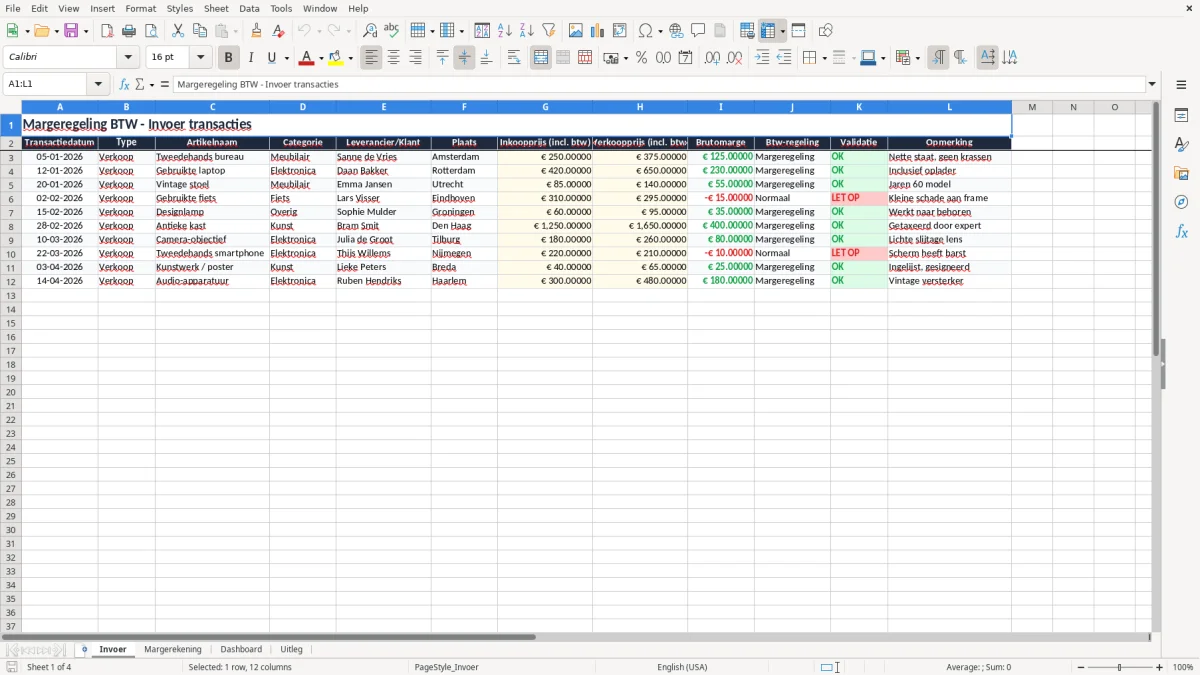Switch to the Dashboard sheet tab
1200x675 pixels.
point(241,649)
